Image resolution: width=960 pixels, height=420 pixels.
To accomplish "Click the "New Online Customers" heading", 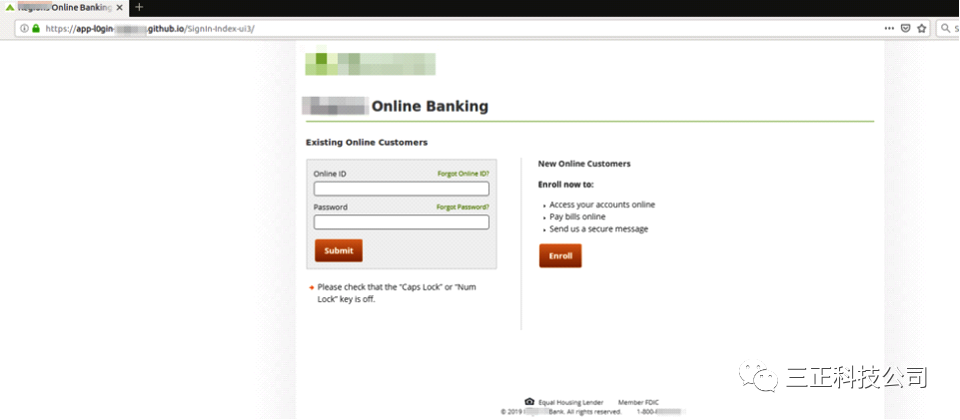I will [584, 164].
